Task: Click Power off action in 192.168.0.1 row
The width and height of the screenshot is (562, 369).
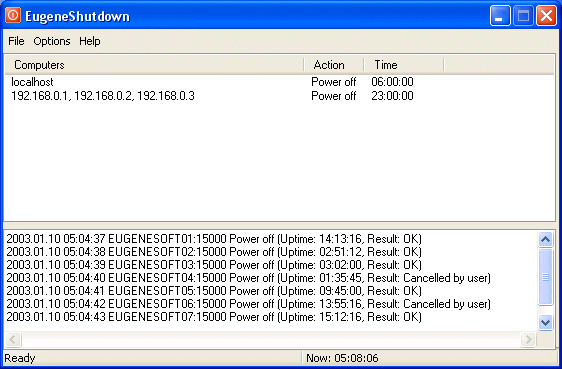Action: tap(333, 96)
